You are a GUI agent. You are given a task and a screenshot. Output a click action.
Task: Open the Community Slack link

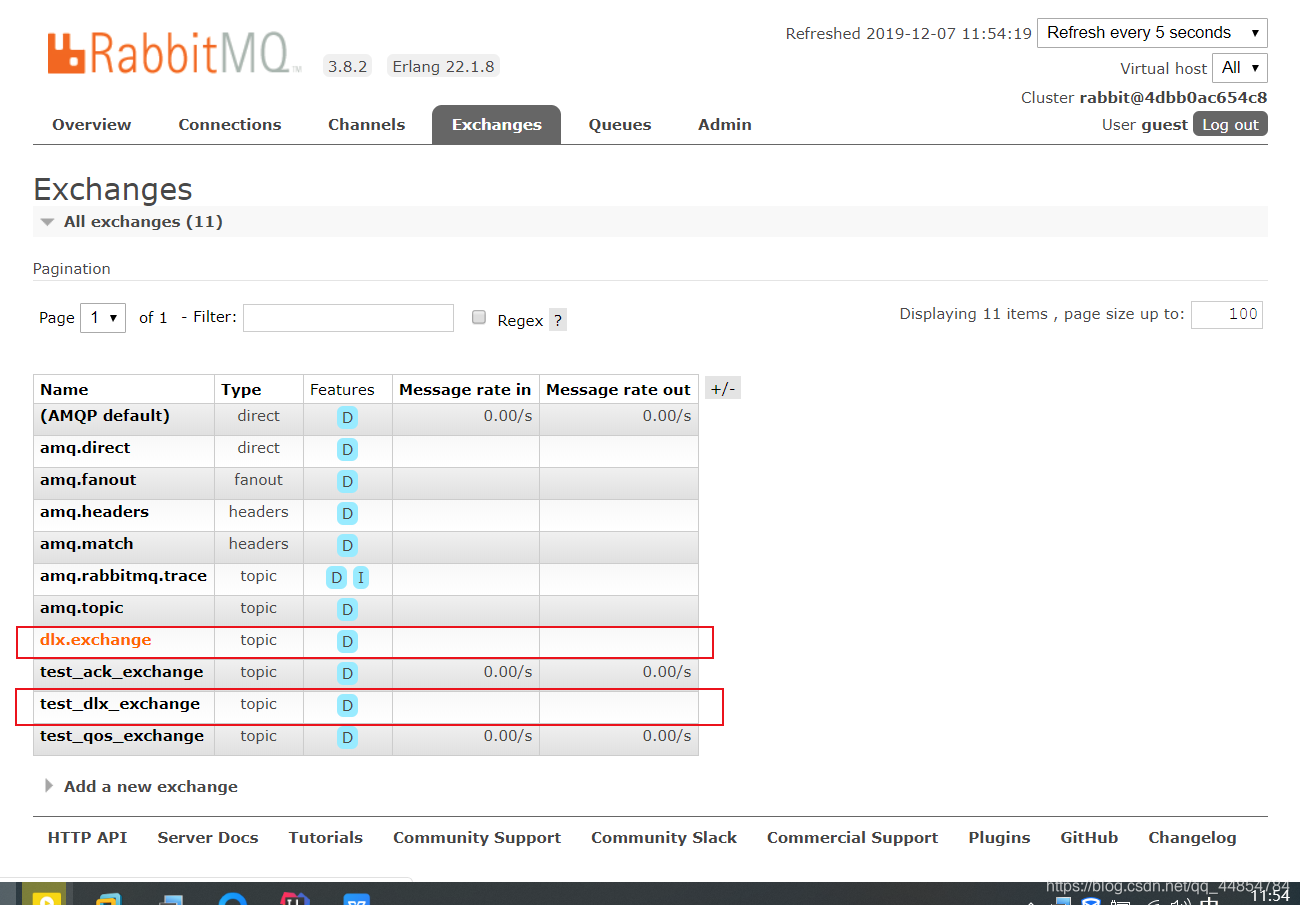pos(664,838)
